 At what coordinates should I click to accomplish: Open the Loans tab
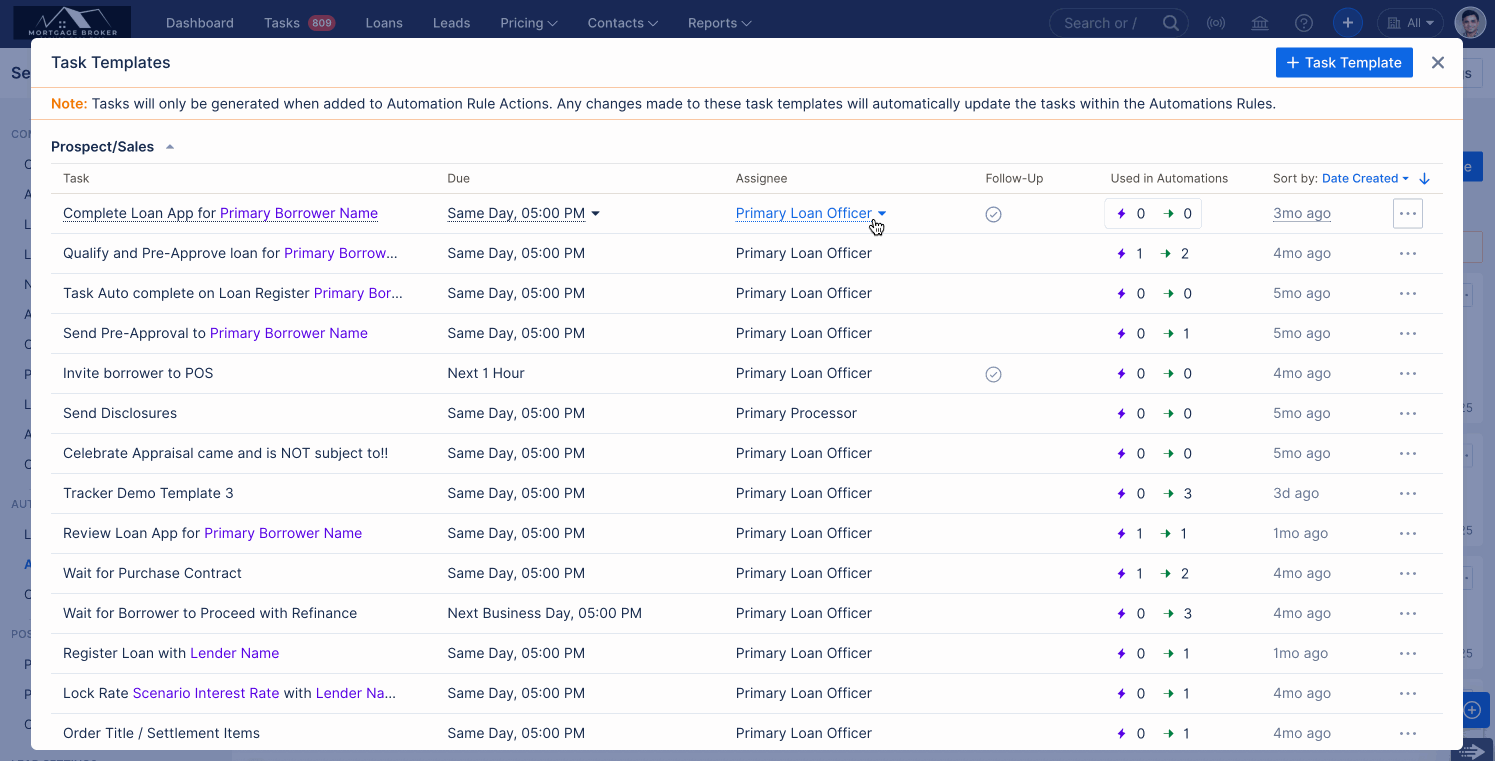point(384,23)
